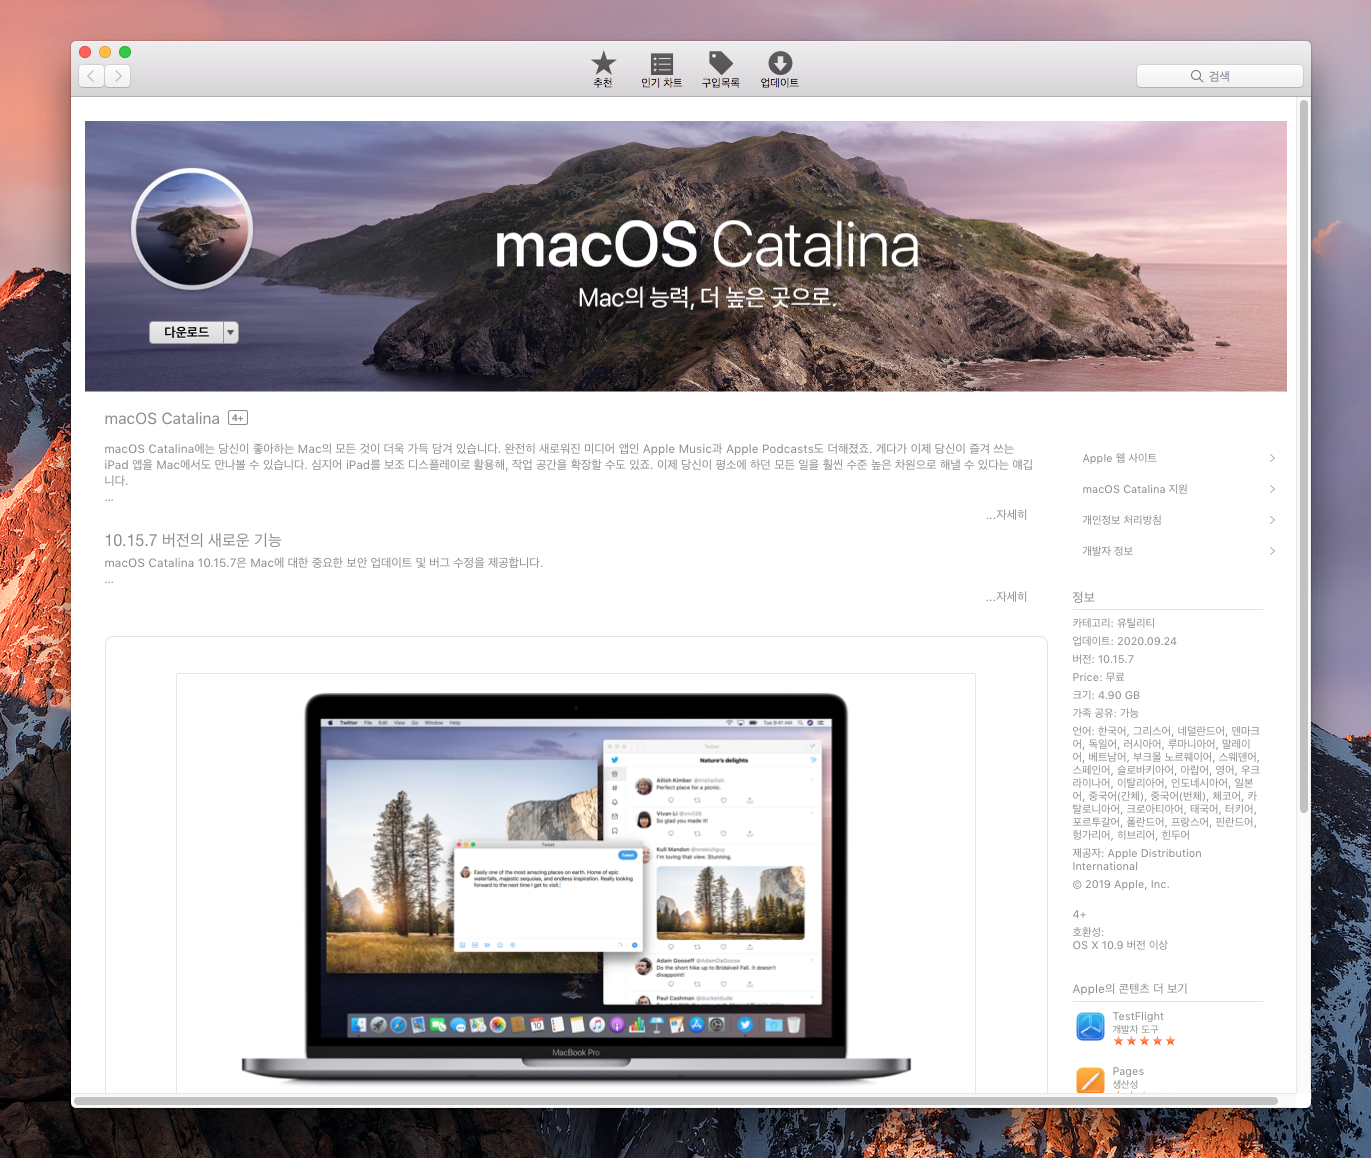Open the 추천 (Featured) tab
This screenshot has width=1371, height=1158.
tap(603, 70)
